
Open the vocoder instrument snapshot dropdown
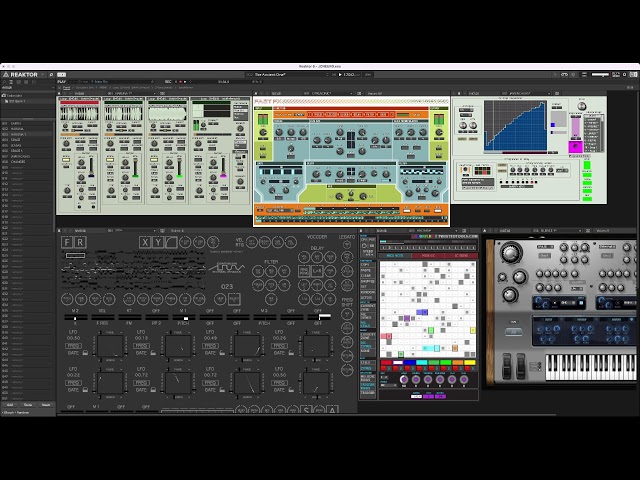(131, 231)
